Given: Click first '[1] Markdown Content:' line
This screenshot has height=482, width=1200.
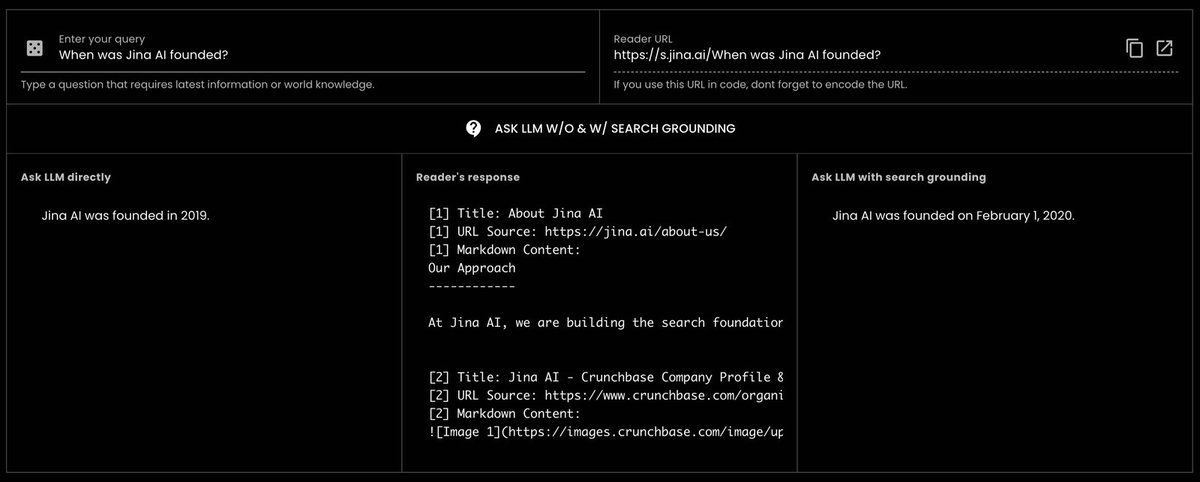Looking at the screenshot, I should 504,250.
